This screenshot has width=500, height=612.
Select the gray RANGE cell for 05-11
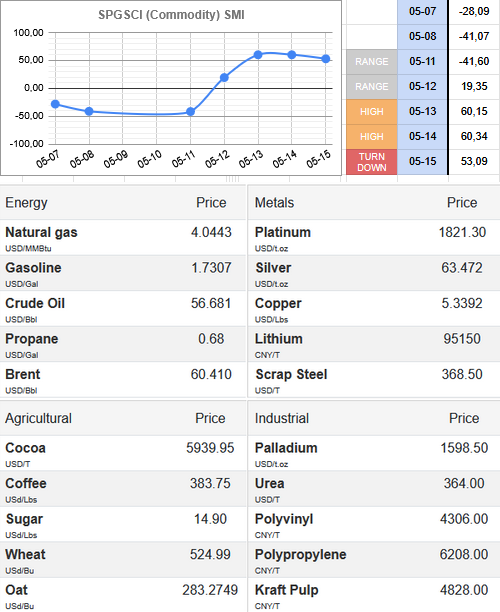(x=372, y=62)
